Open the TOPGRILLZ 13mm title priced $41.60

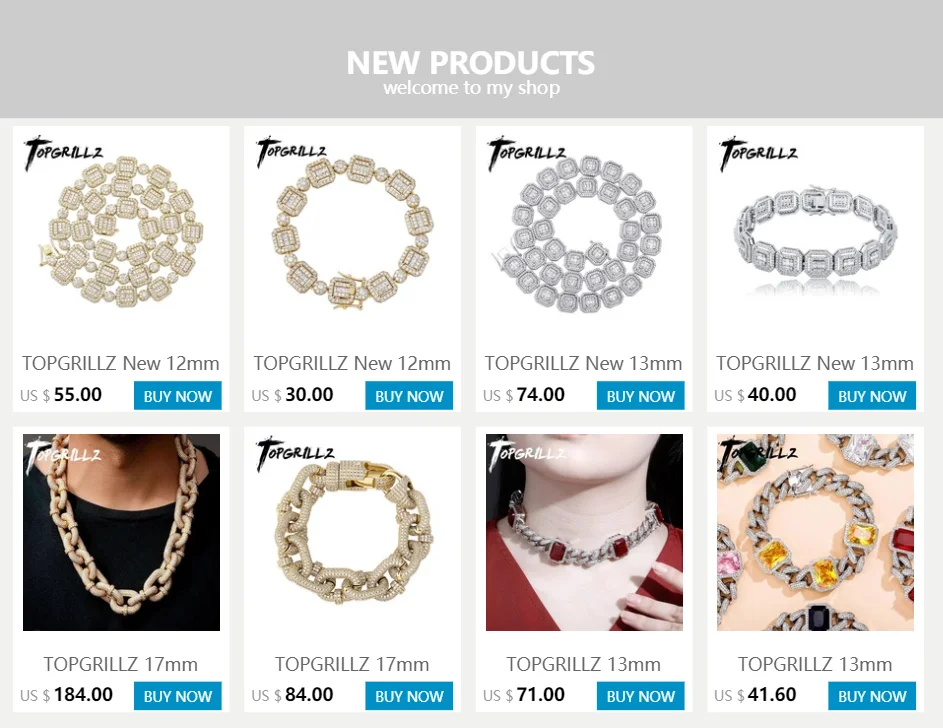pyautogui.click(x=815, y=664)
